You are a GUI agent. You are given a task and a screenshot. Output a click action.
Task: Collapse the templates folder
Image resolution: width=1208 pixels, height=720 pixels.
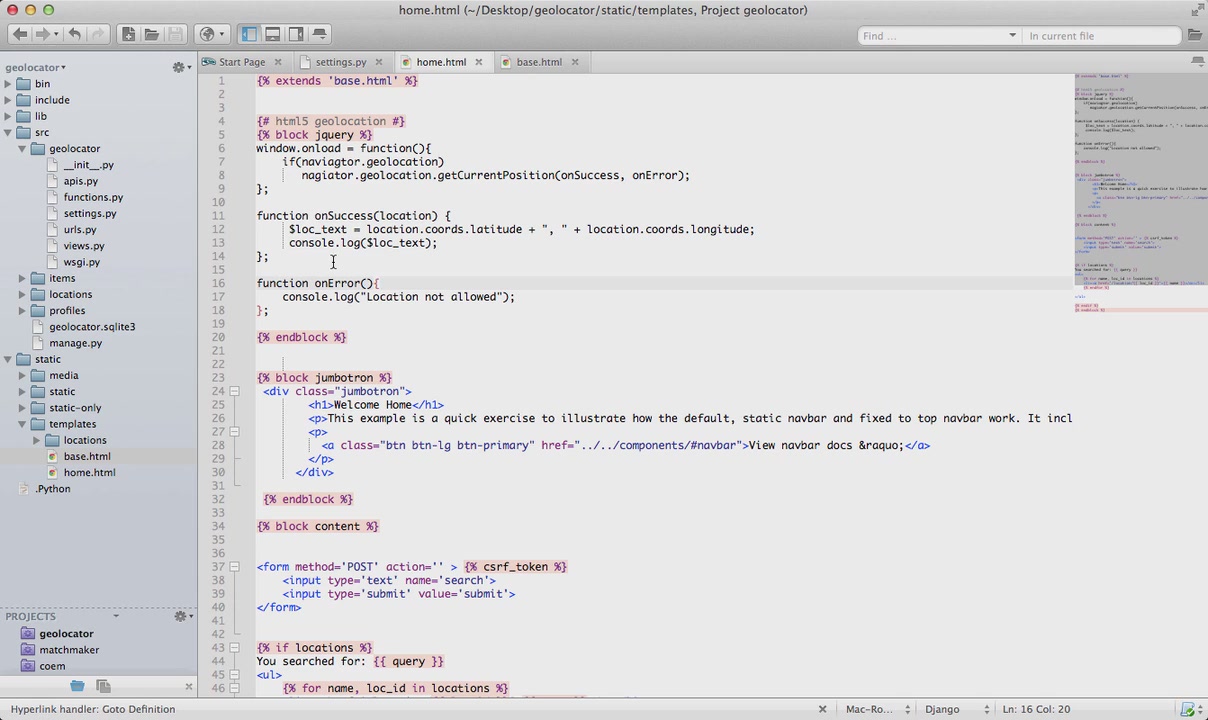22,424
